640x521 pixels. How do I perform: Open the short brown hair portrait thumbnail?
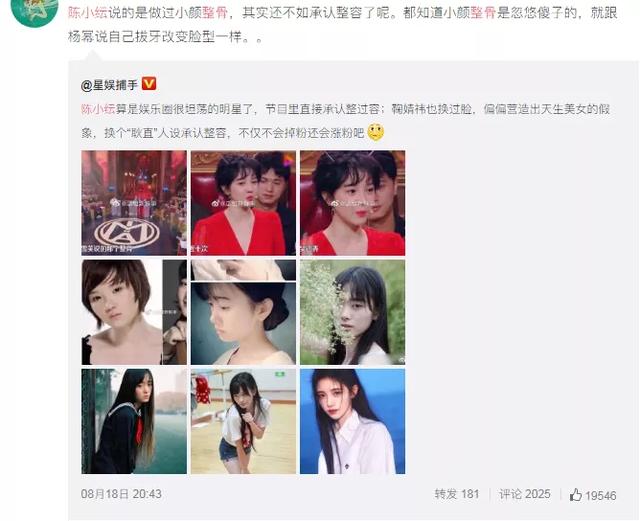tap(134, 312)
